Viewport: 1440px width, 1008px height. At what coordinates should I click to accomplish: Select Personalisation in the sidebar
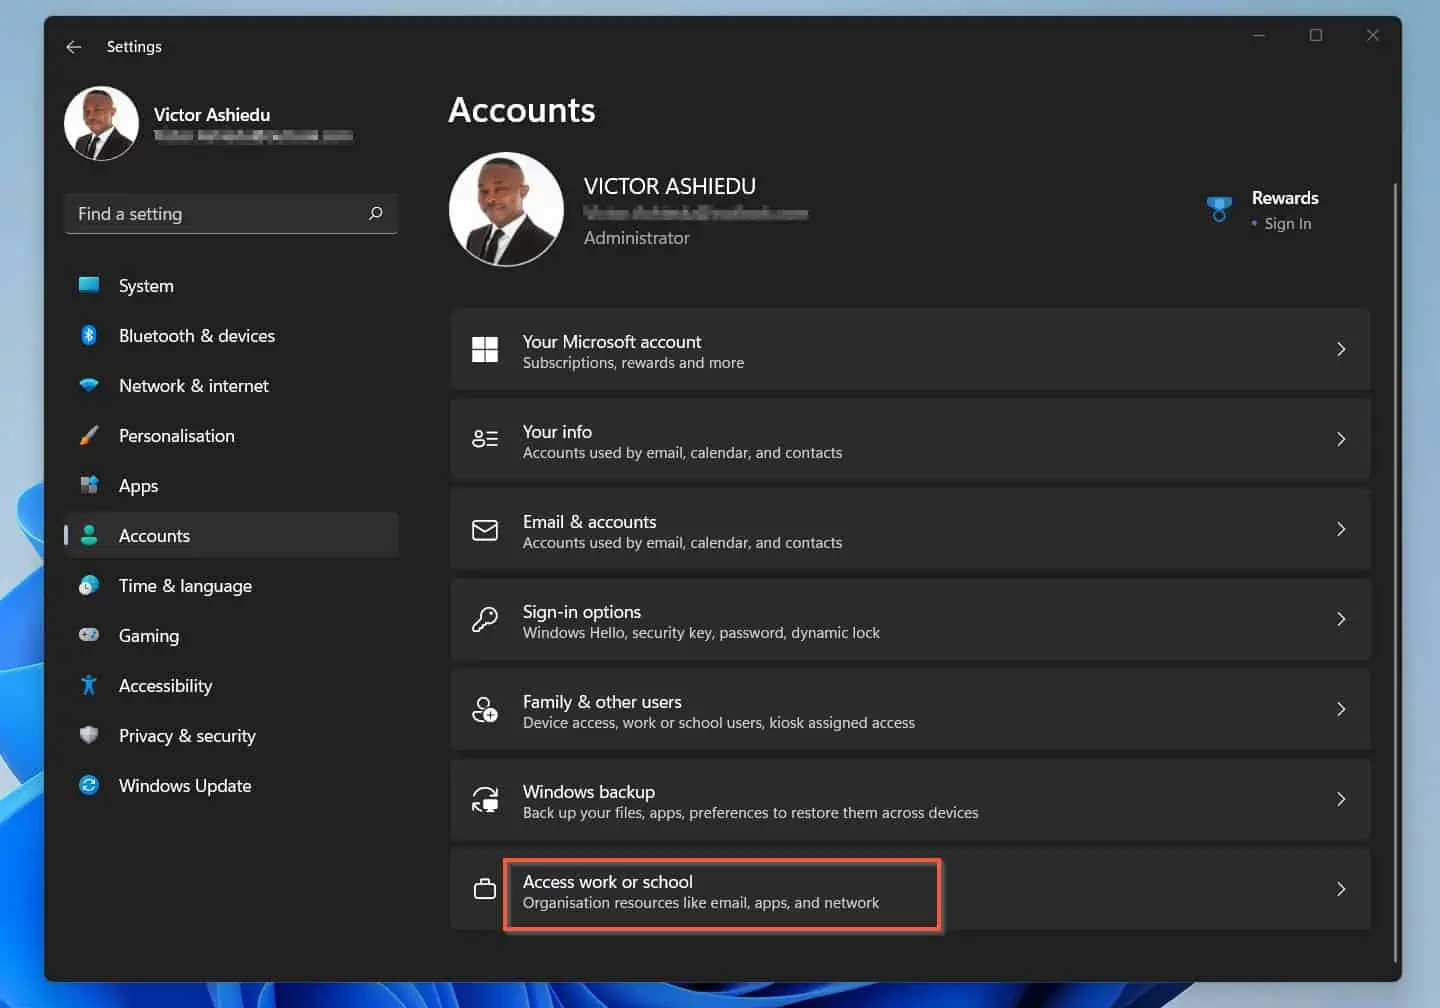click(x=232, y=435)
